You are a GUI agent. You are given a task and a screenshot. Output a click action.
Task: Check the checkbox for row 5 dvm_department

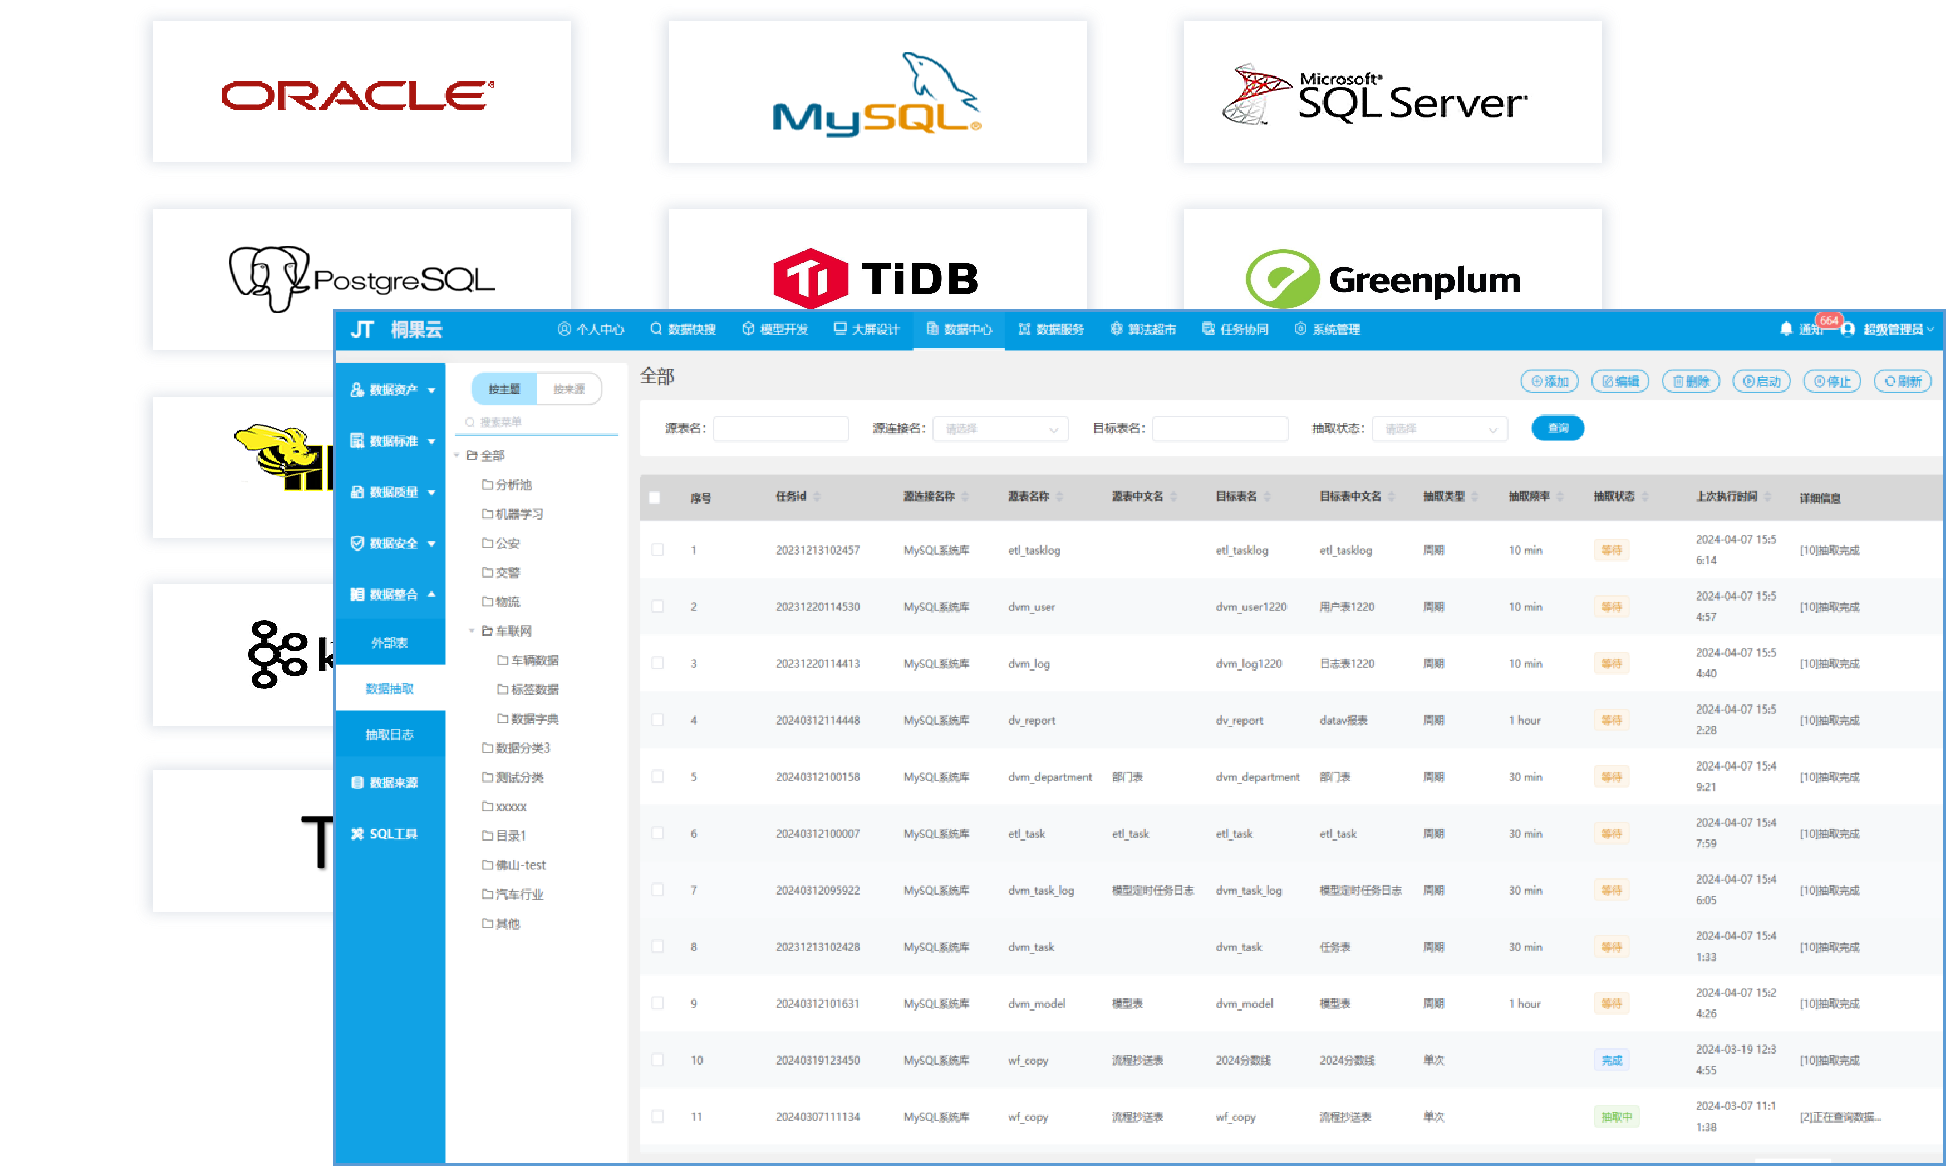pos(658,777)
